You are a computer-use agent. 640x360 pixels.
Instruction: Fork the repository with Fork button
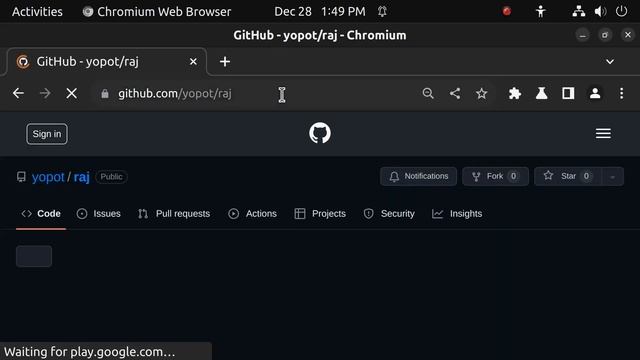[x=496, y=176]
